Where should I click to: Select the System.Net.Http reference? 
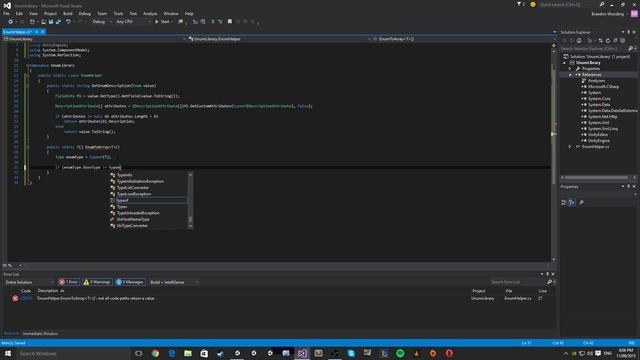click(x=602, y=117)
